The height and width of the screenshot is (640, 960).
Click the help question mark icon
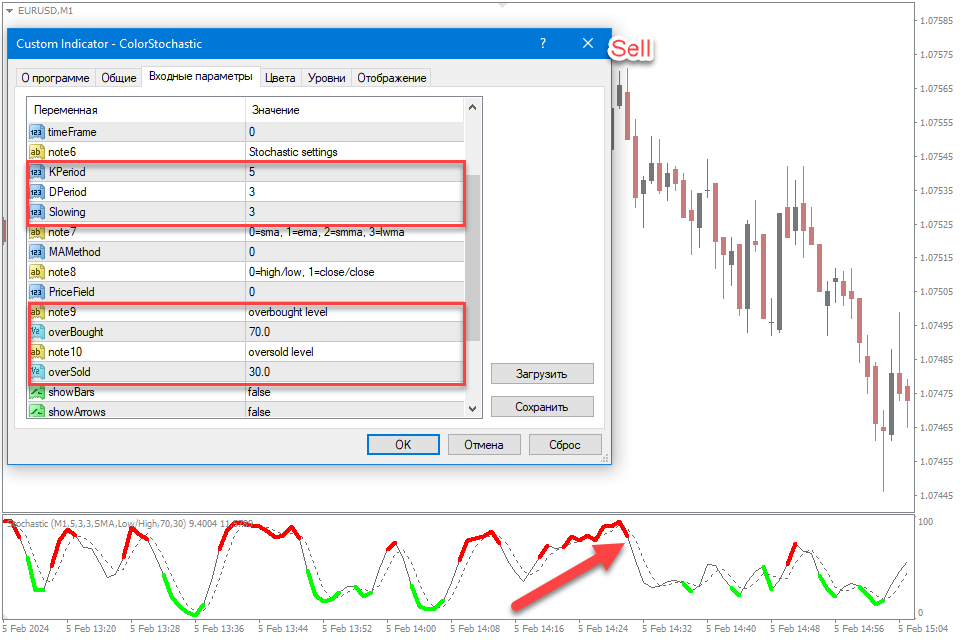543,44
